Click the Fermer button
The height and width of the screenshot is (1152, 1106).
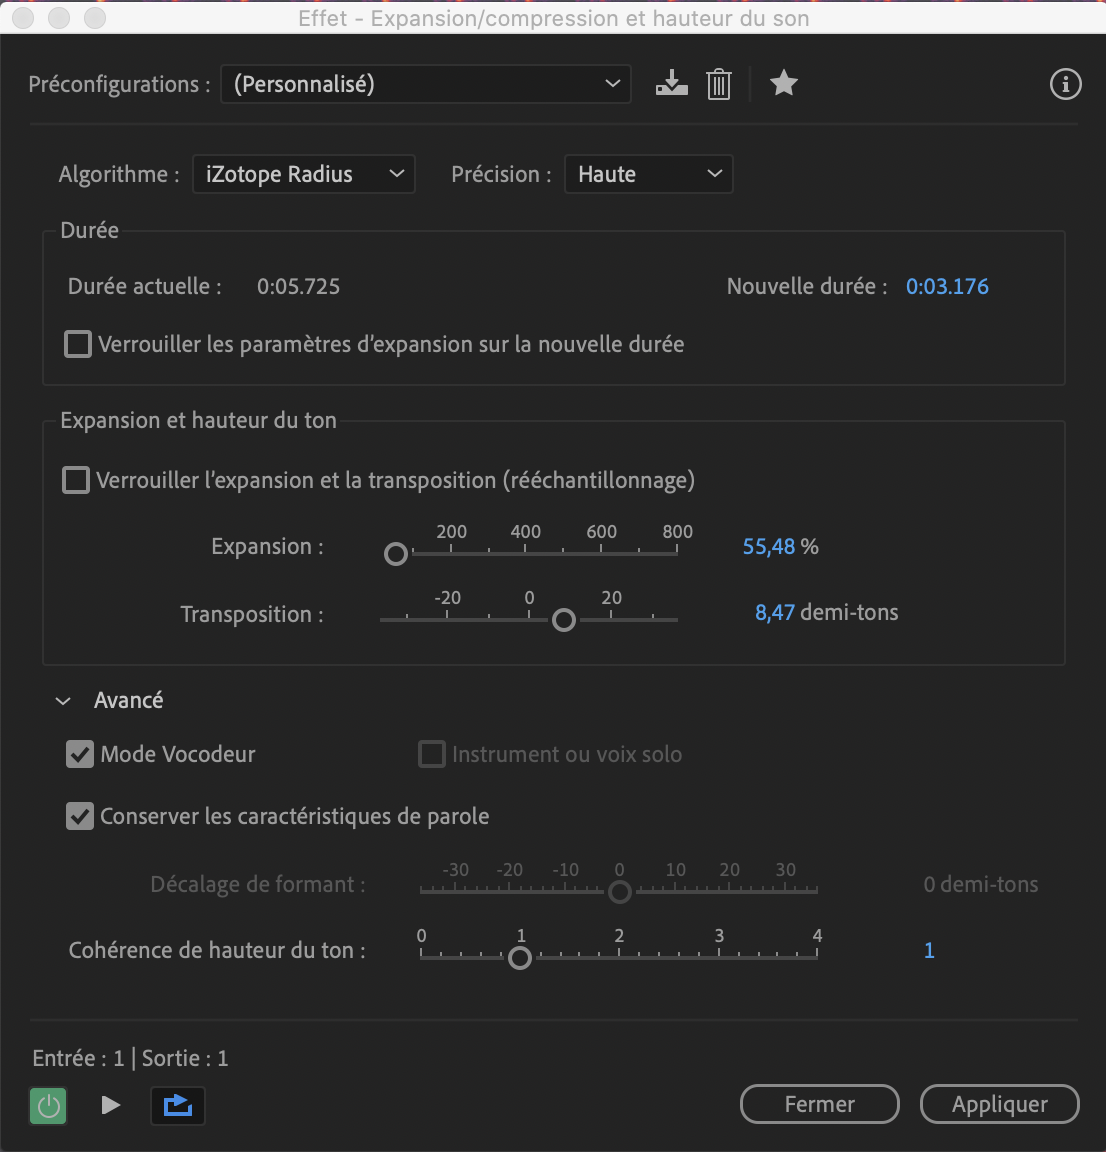pyautogui.click(x=819, y=1104)
